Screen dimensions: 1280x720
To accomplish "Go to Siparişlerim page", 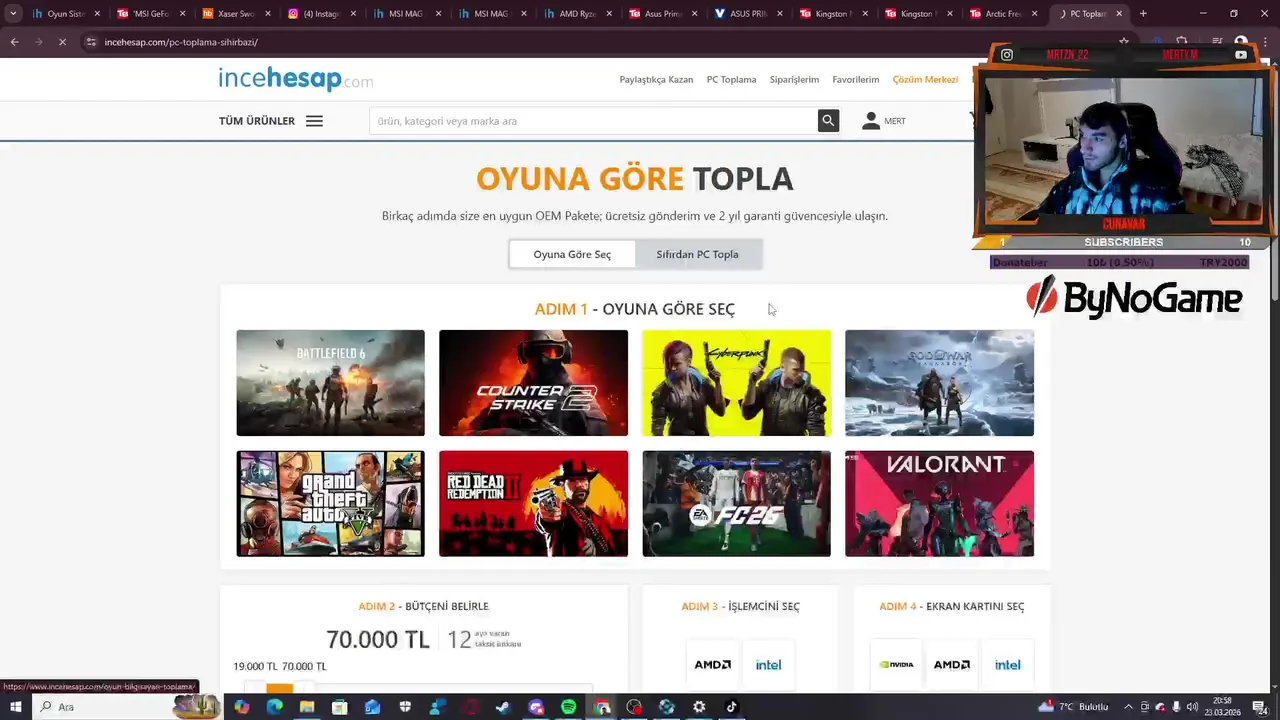I will click(794, 80).
